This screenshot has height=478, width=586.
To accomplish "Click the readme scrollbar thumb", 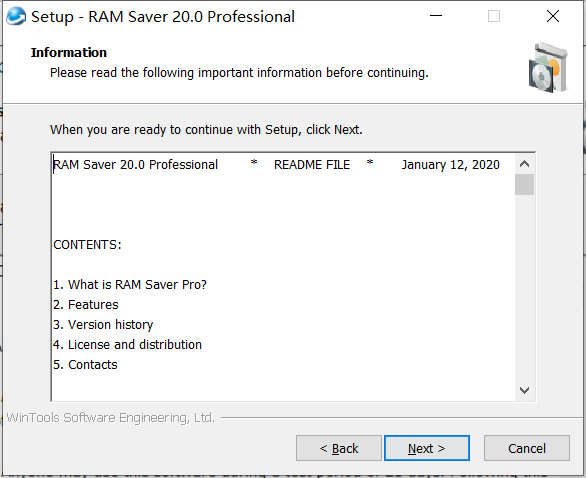I will tap(524, 185).
